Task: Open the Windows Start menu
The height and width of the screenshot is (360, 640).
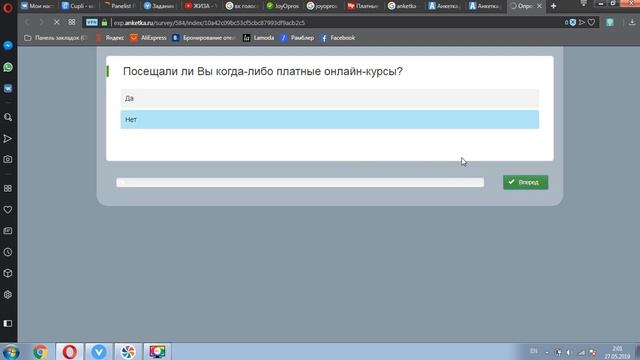Action: (x=11, y=352)
